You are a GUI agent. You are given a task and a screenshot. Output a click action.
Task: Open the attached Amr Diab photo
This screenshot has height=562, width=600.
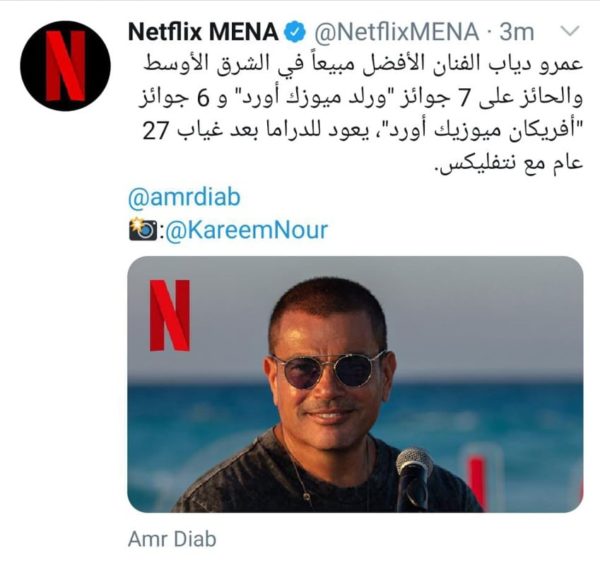(x=355, y=384)
